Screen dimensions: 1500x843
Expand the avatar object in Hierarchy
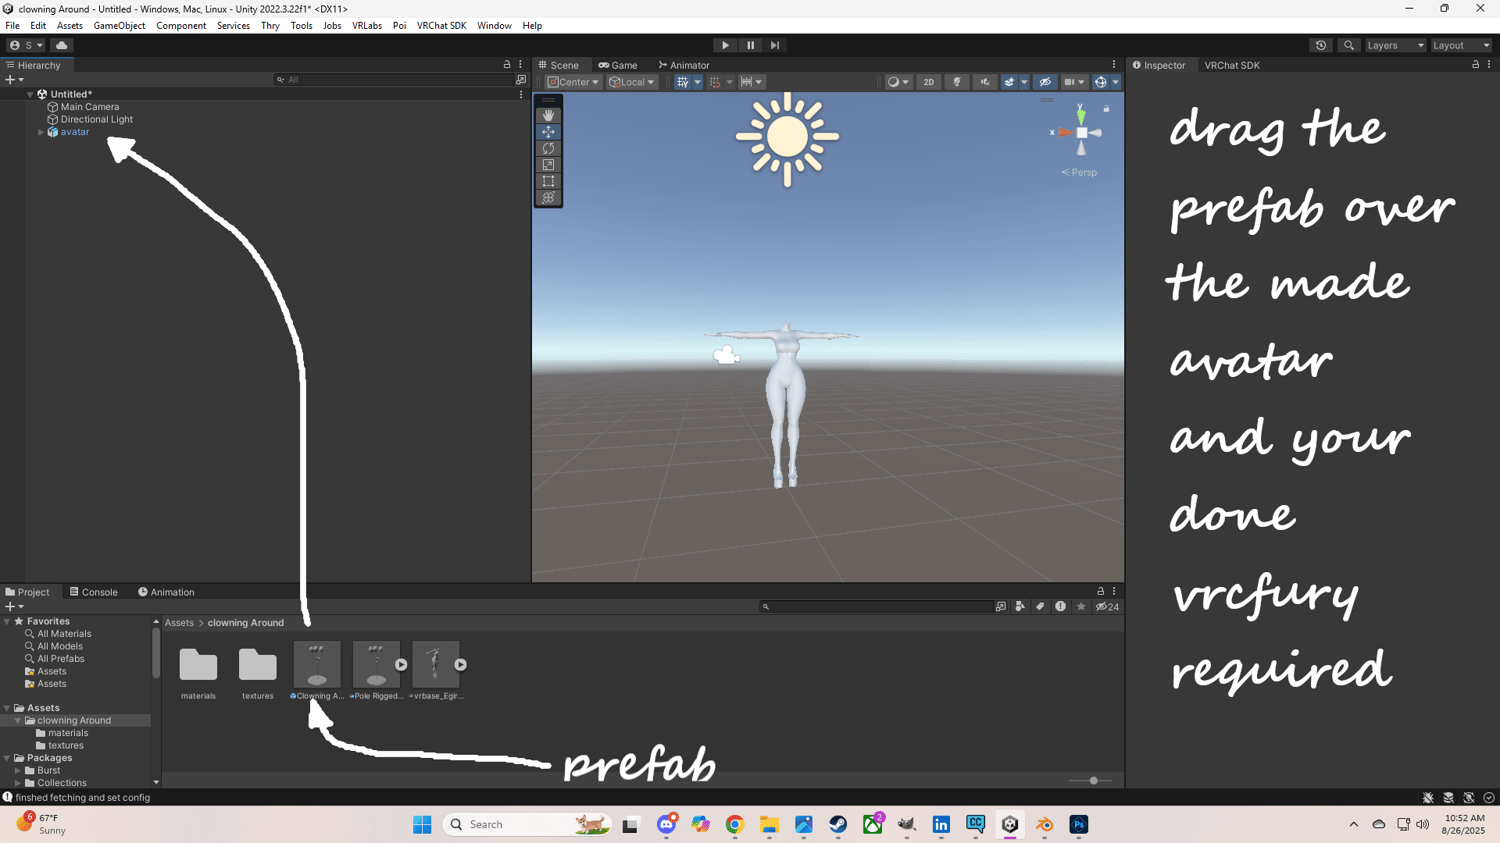coord(41,132)
